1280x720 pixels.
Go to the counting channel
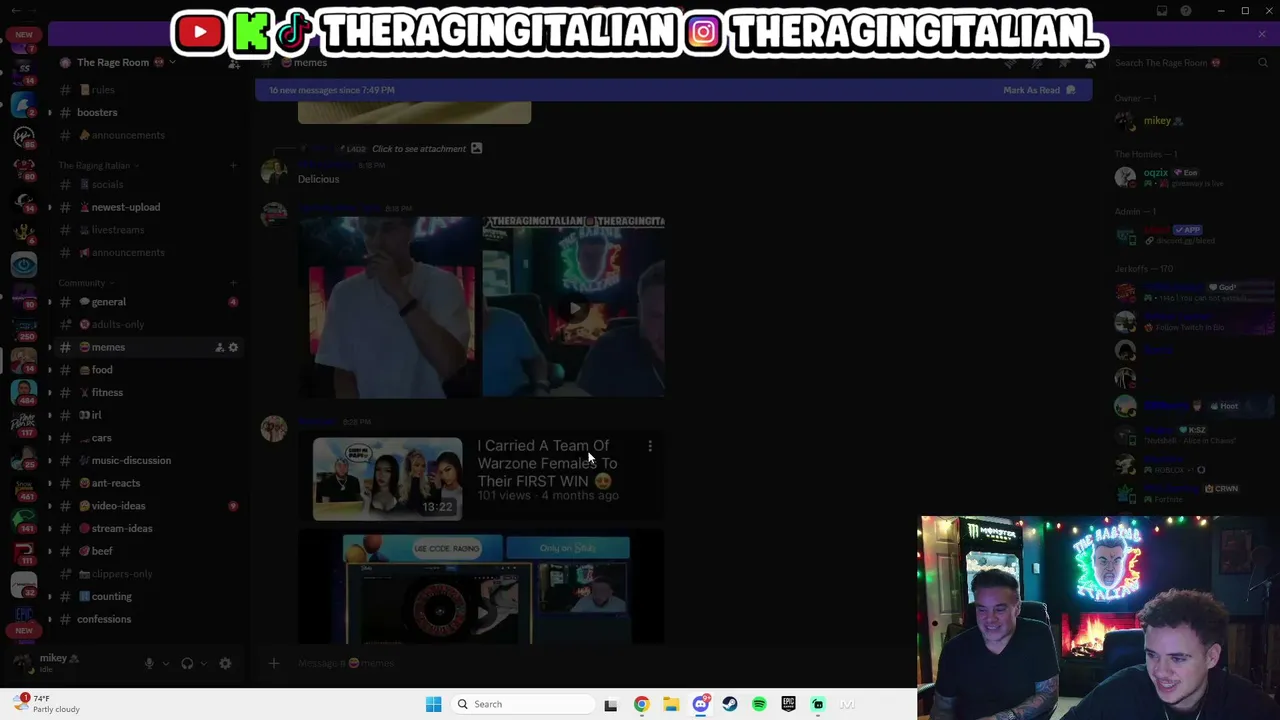(148, 596)
